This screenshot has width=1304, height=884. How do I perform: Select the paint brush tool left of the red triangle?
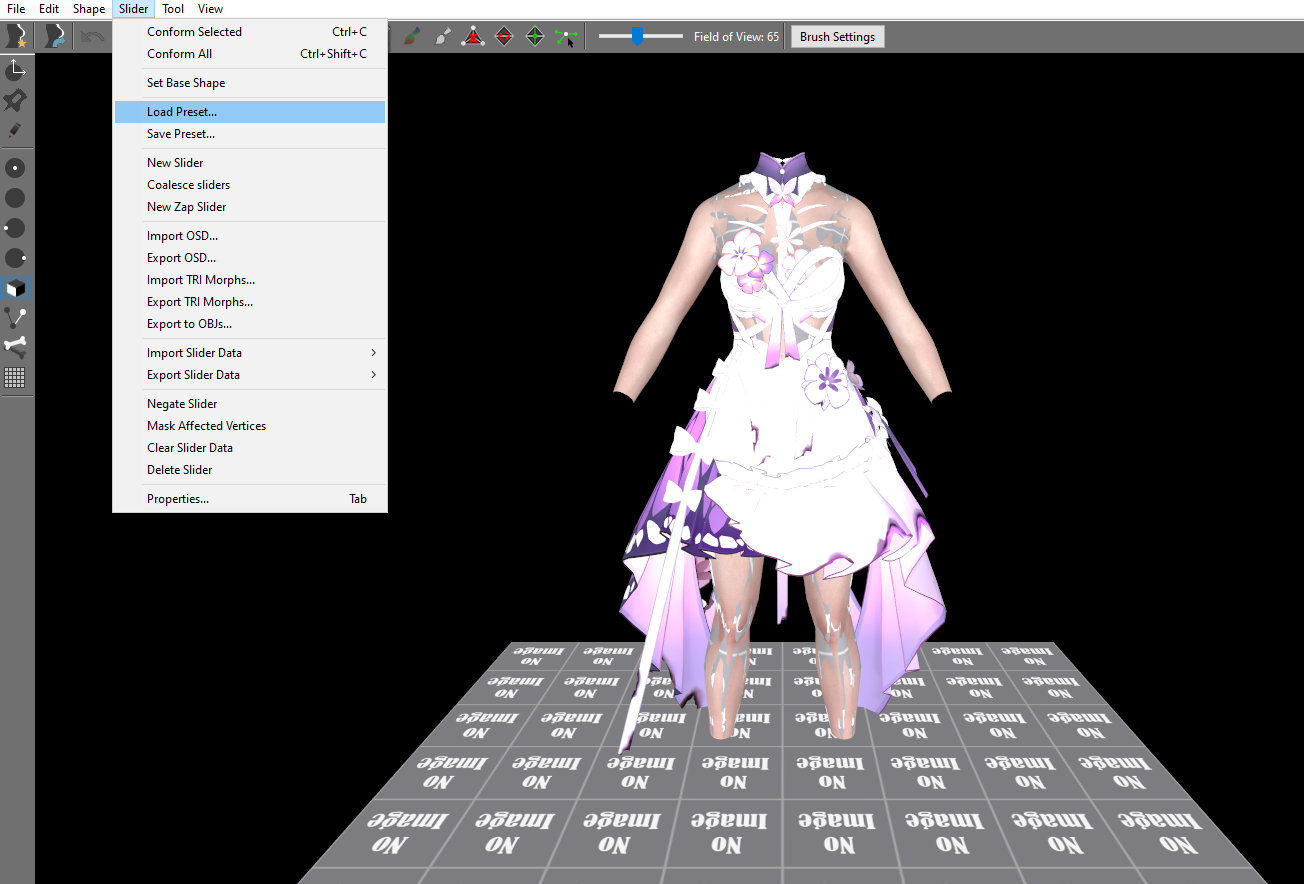tap(411, 36)
